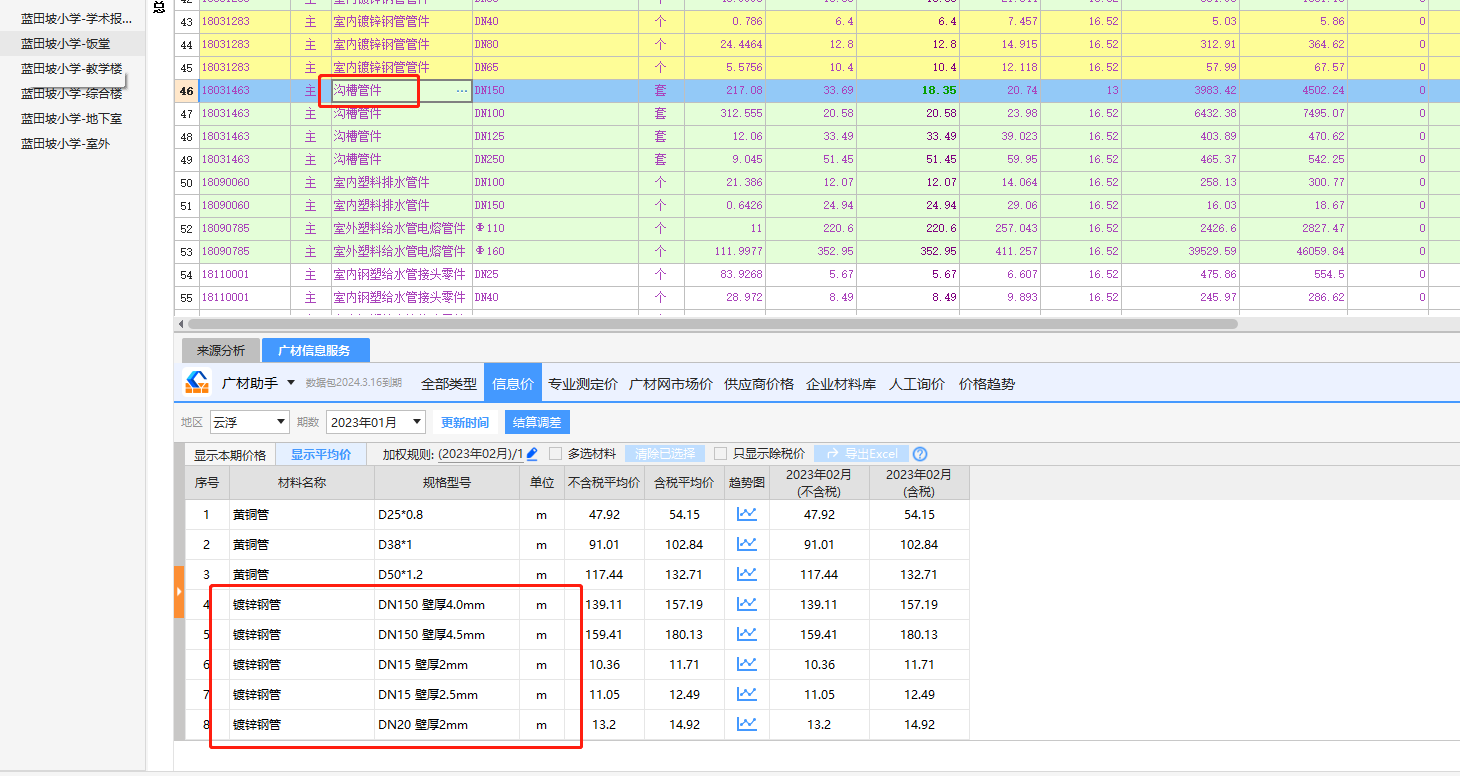The image size is (1460, 776).
Task: Click the 不含税平均价 column header
Action: [x=604, y=482]
